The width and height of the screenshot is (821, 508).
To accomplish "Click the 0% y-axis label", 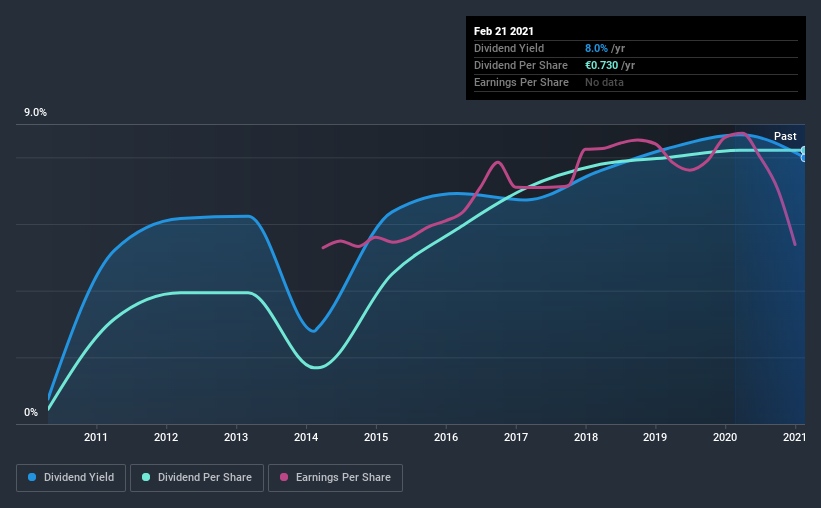I will coord(31,413).
